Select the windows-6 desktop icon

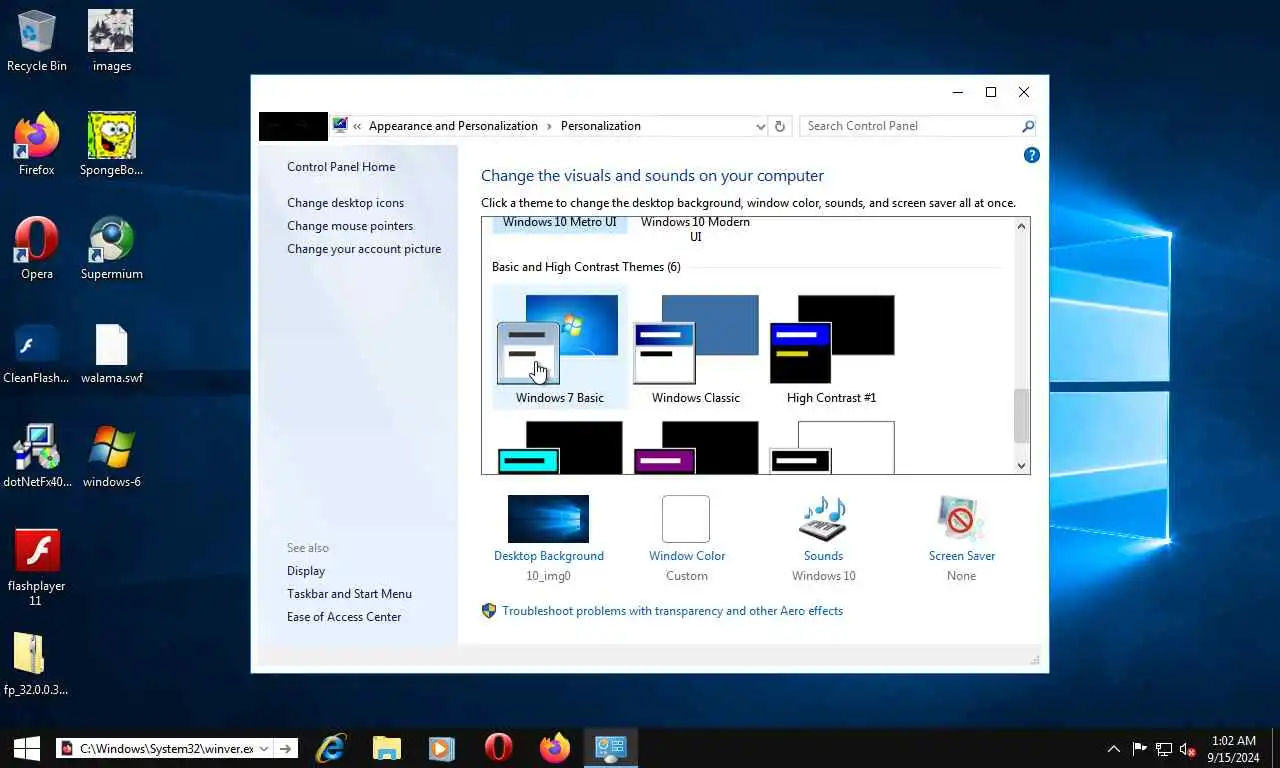pos(111,457)
